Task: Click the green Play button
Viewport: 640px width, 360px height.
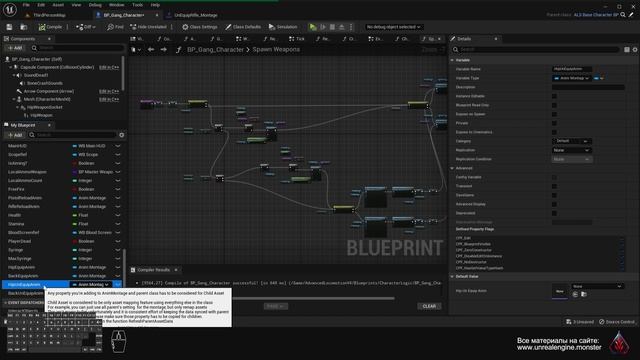Action: coord(313,27)
